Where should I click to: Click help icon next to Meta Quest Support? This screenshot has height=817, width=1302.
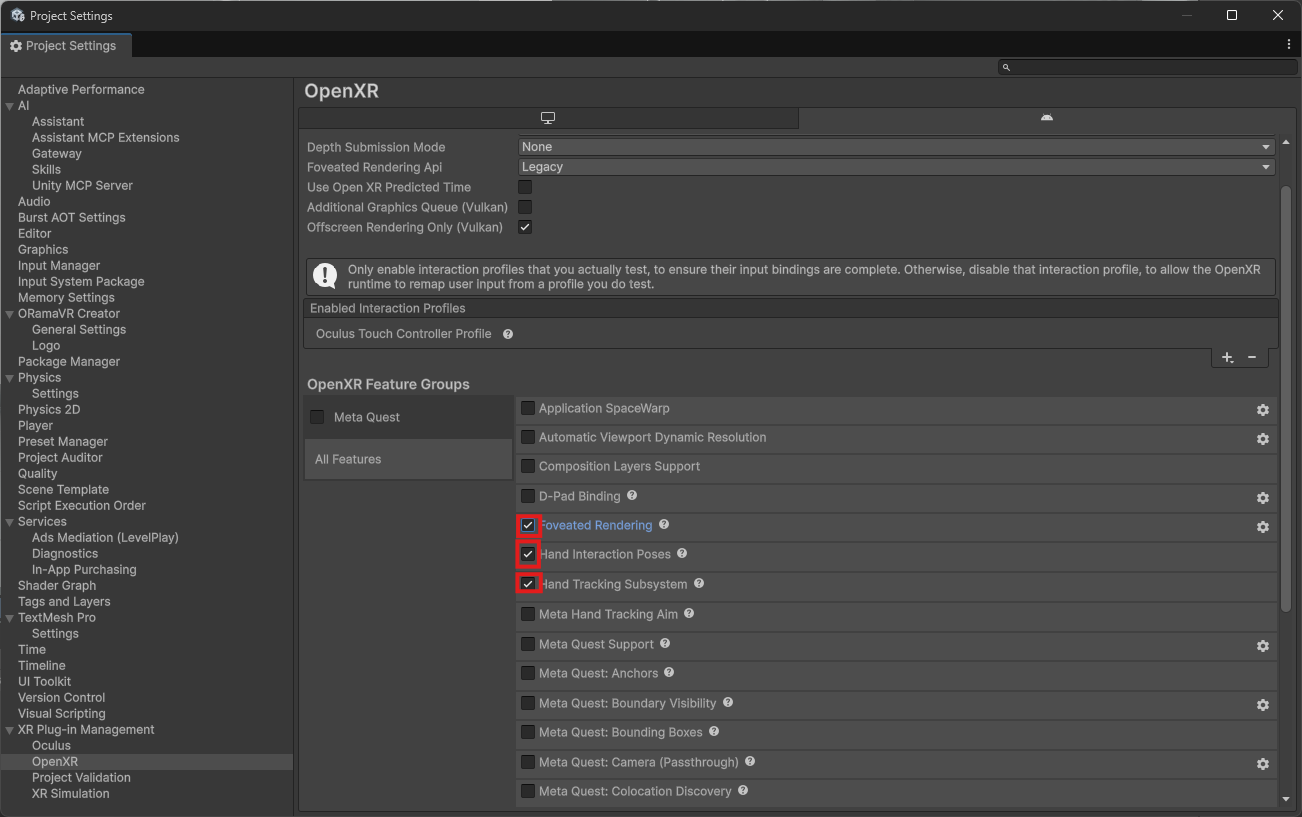pos(665,643)
